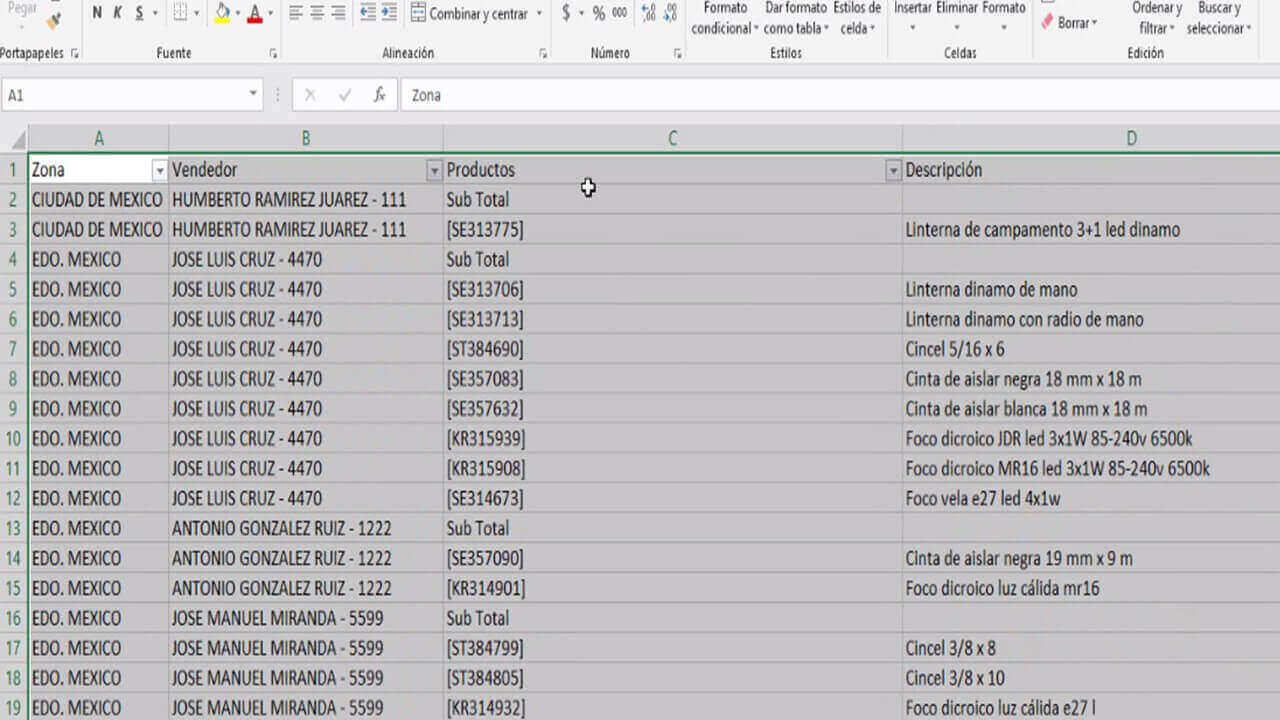
Task: Expand the Name Box dropdown arrow
Action: pyautogui.click(x=253, y=95)
